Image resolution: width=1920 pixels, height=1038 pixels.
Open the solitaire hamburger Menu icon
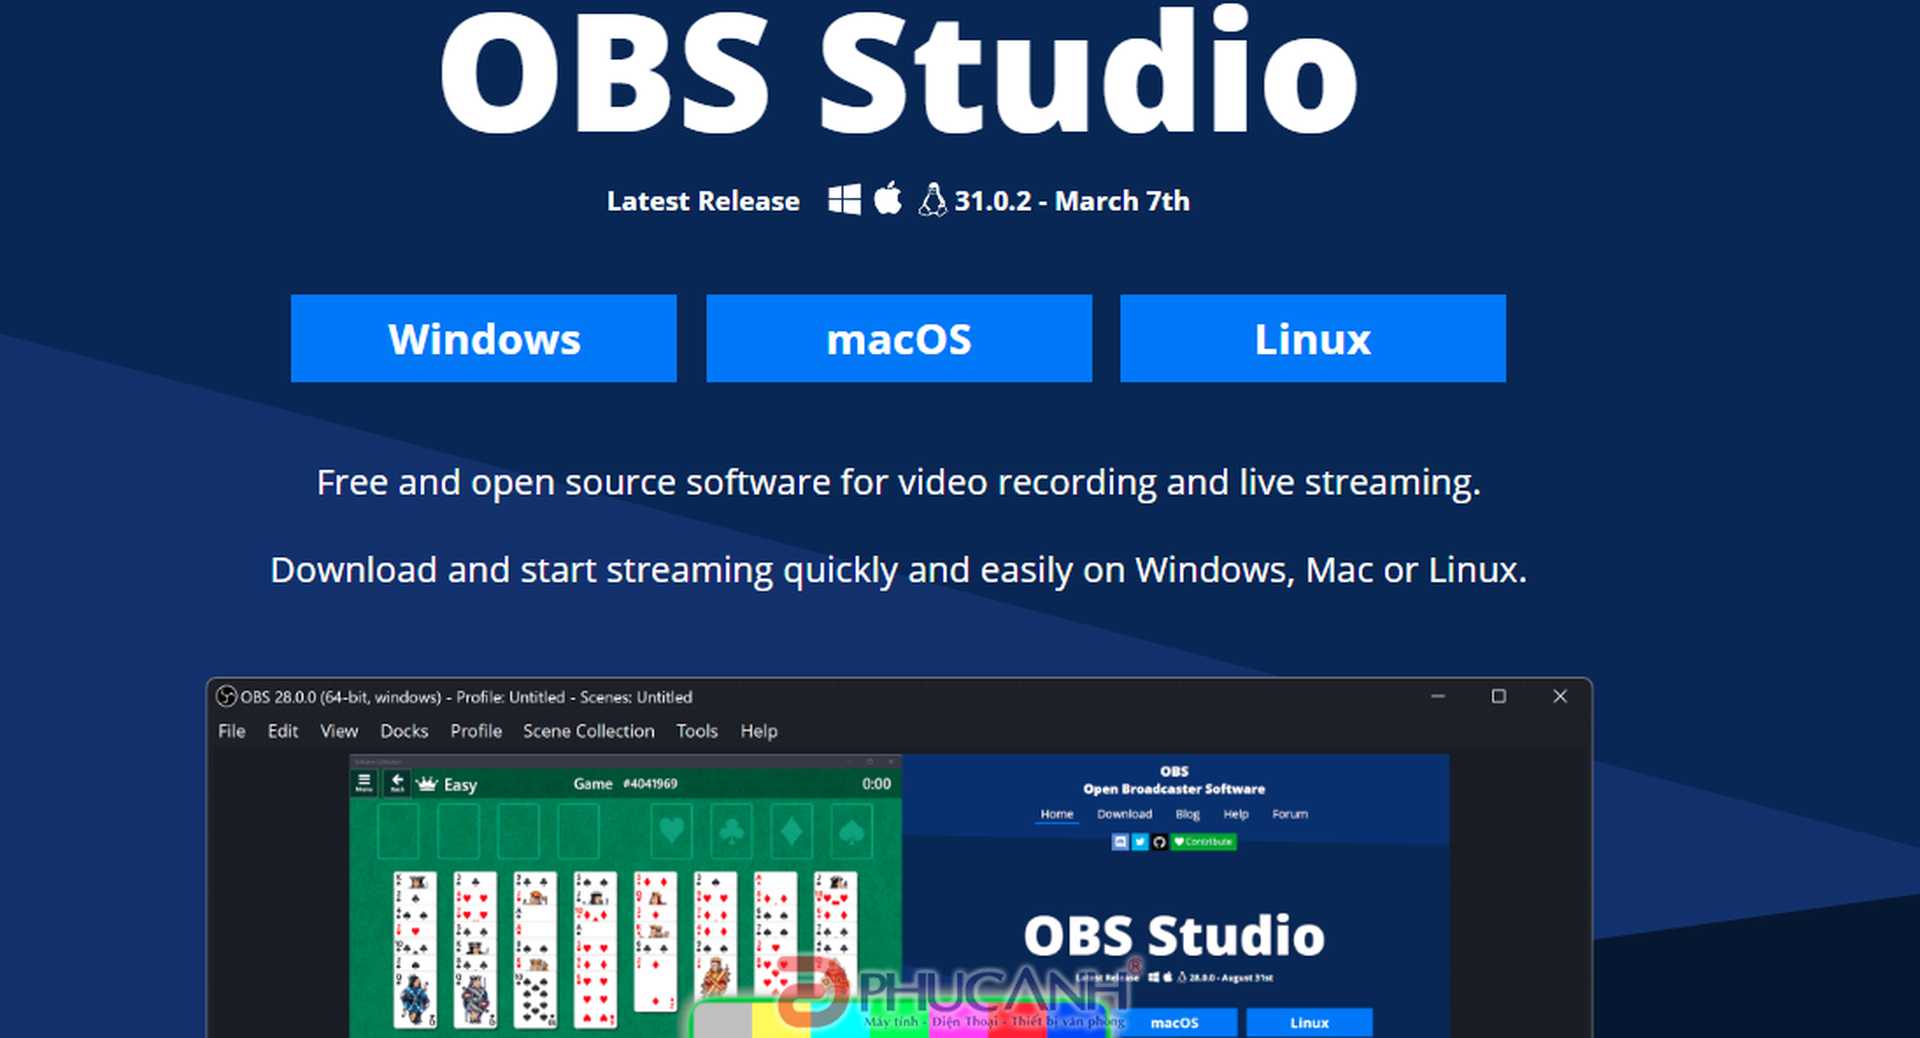[364, 782]
